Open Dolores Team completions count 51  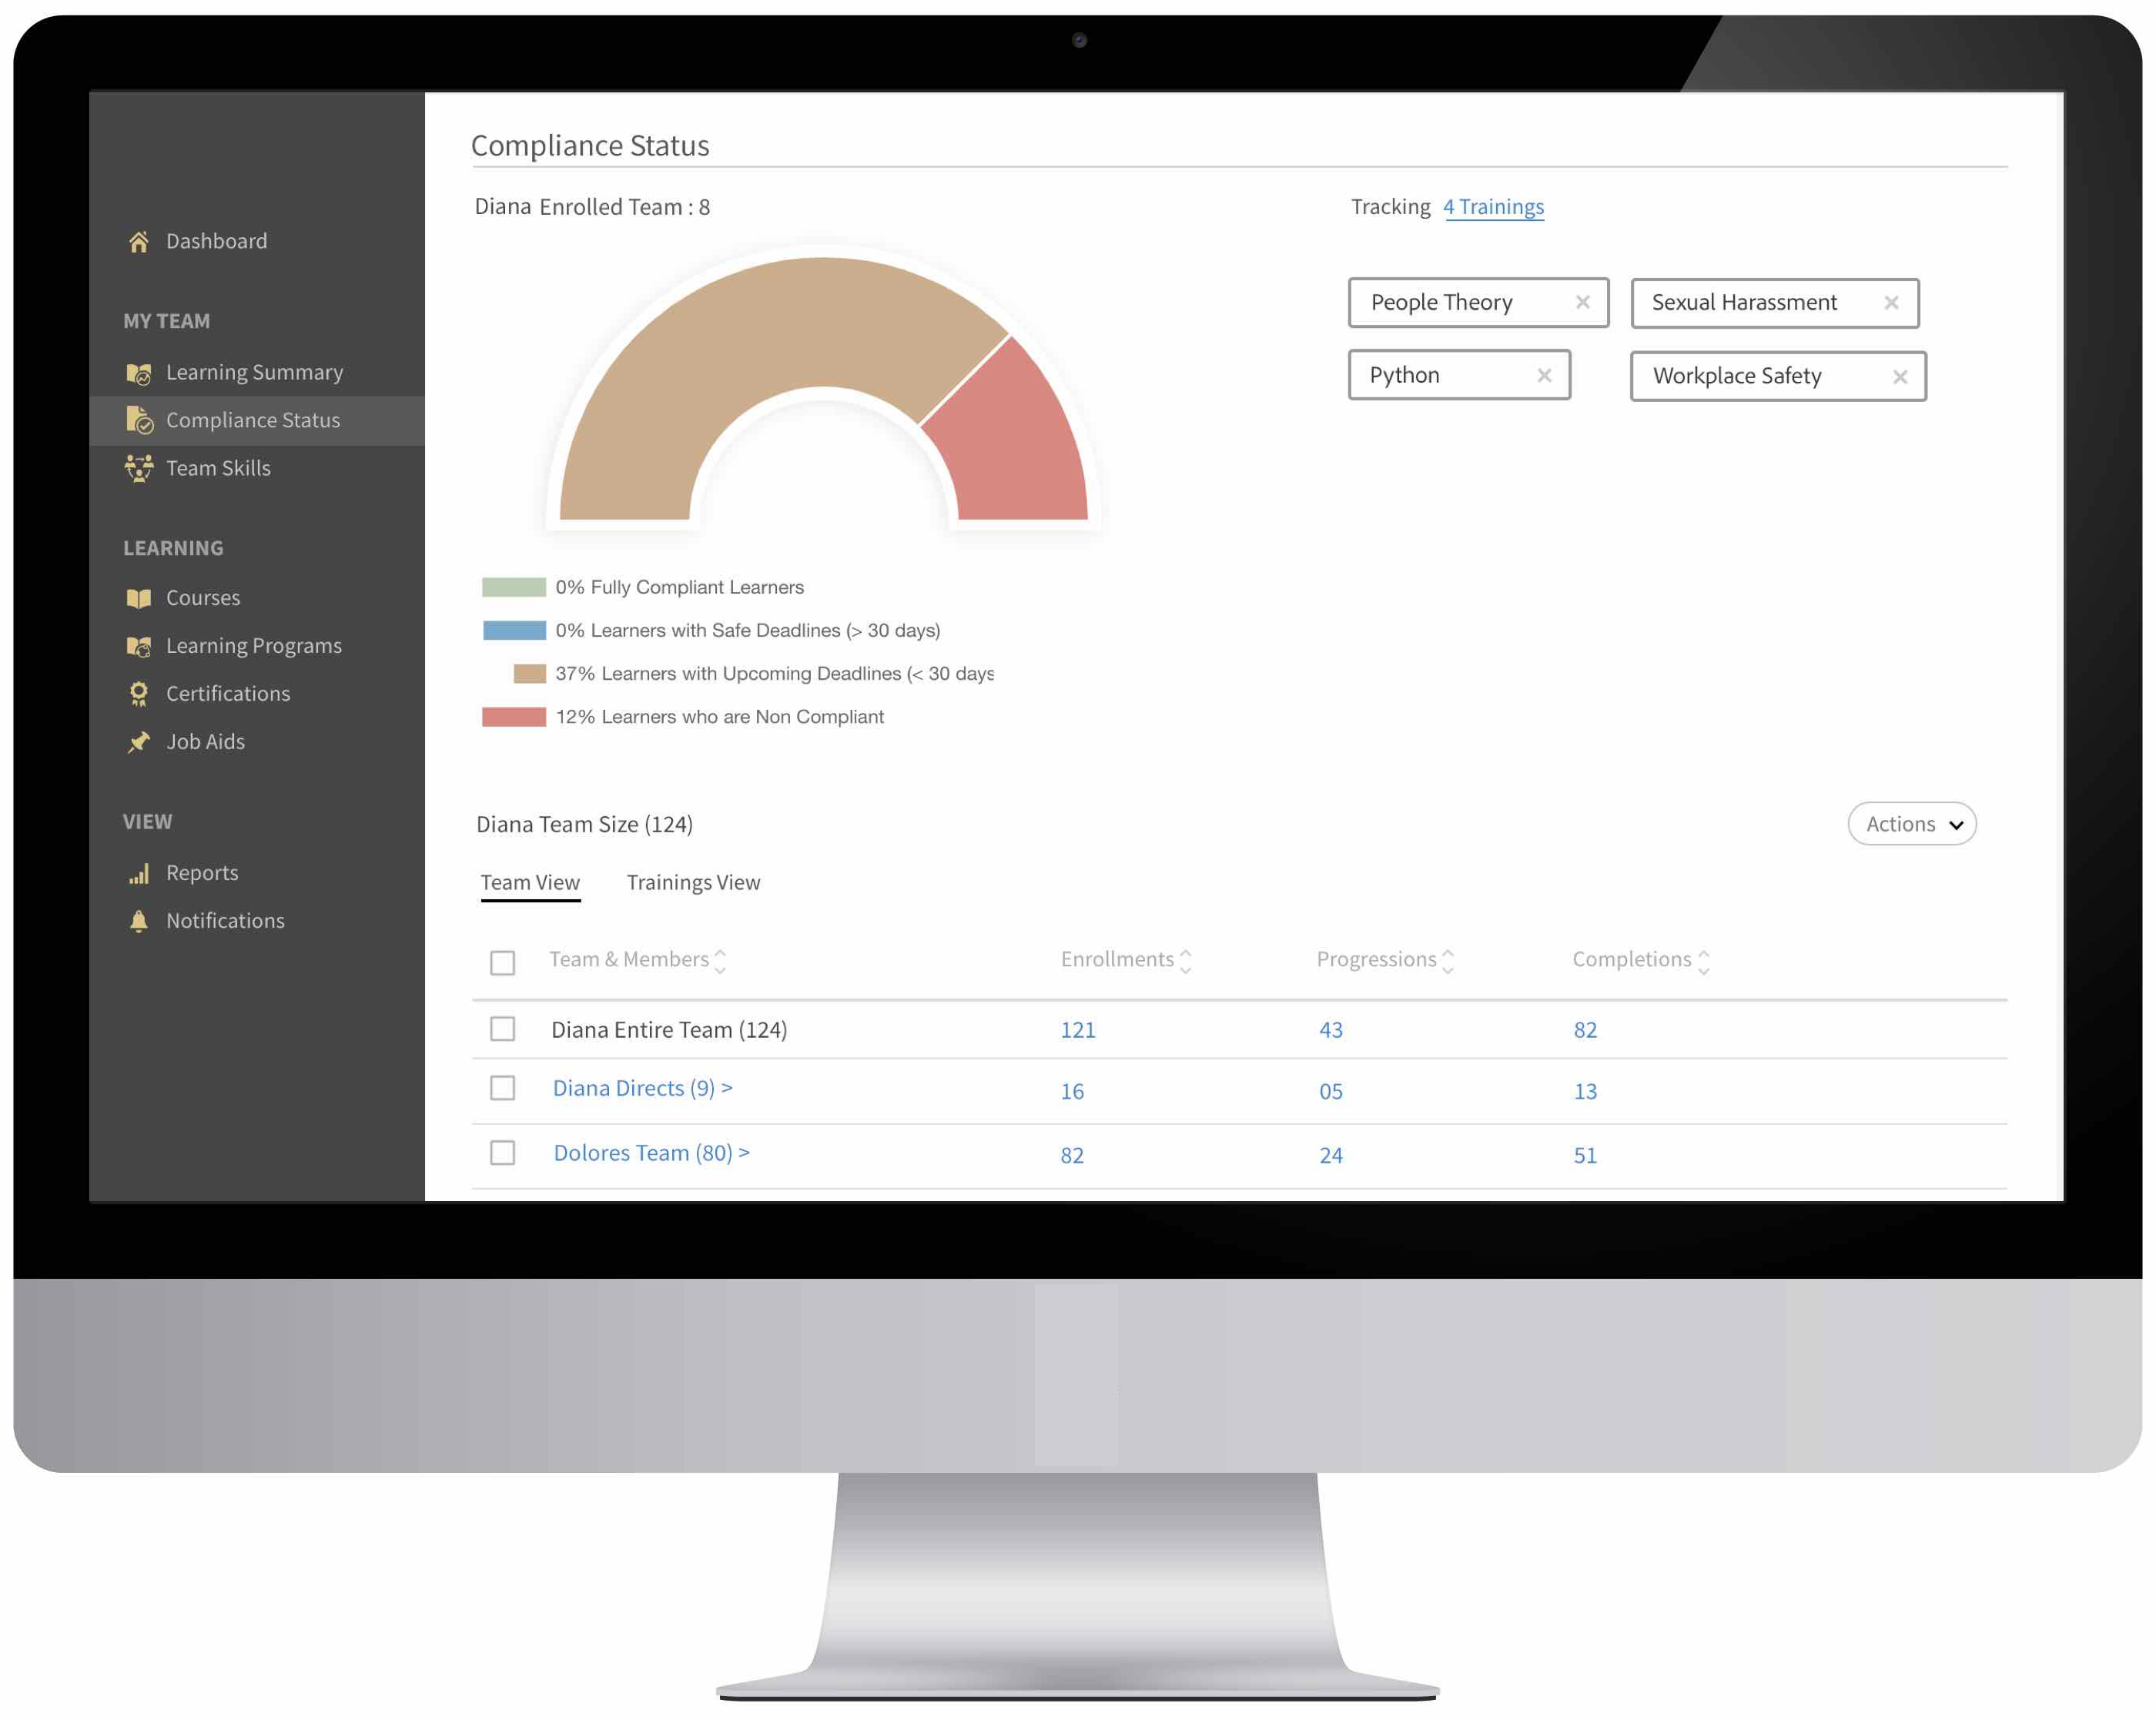[1585, 1155]
